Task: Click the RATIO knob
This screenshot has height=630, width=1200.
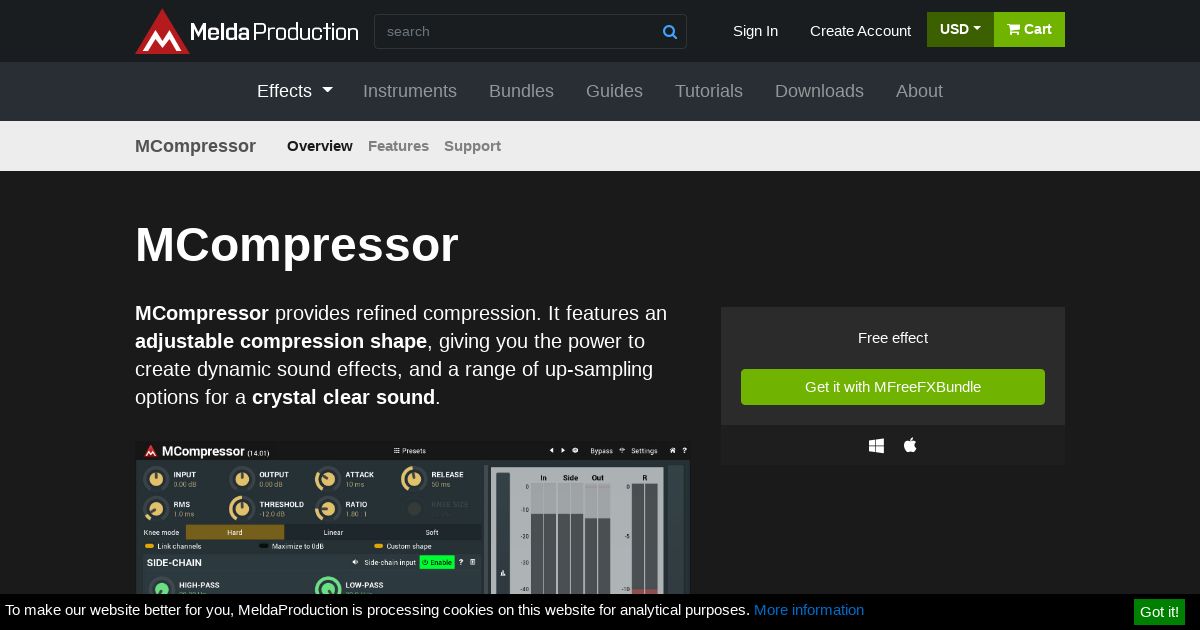Action: coord(327,509)
